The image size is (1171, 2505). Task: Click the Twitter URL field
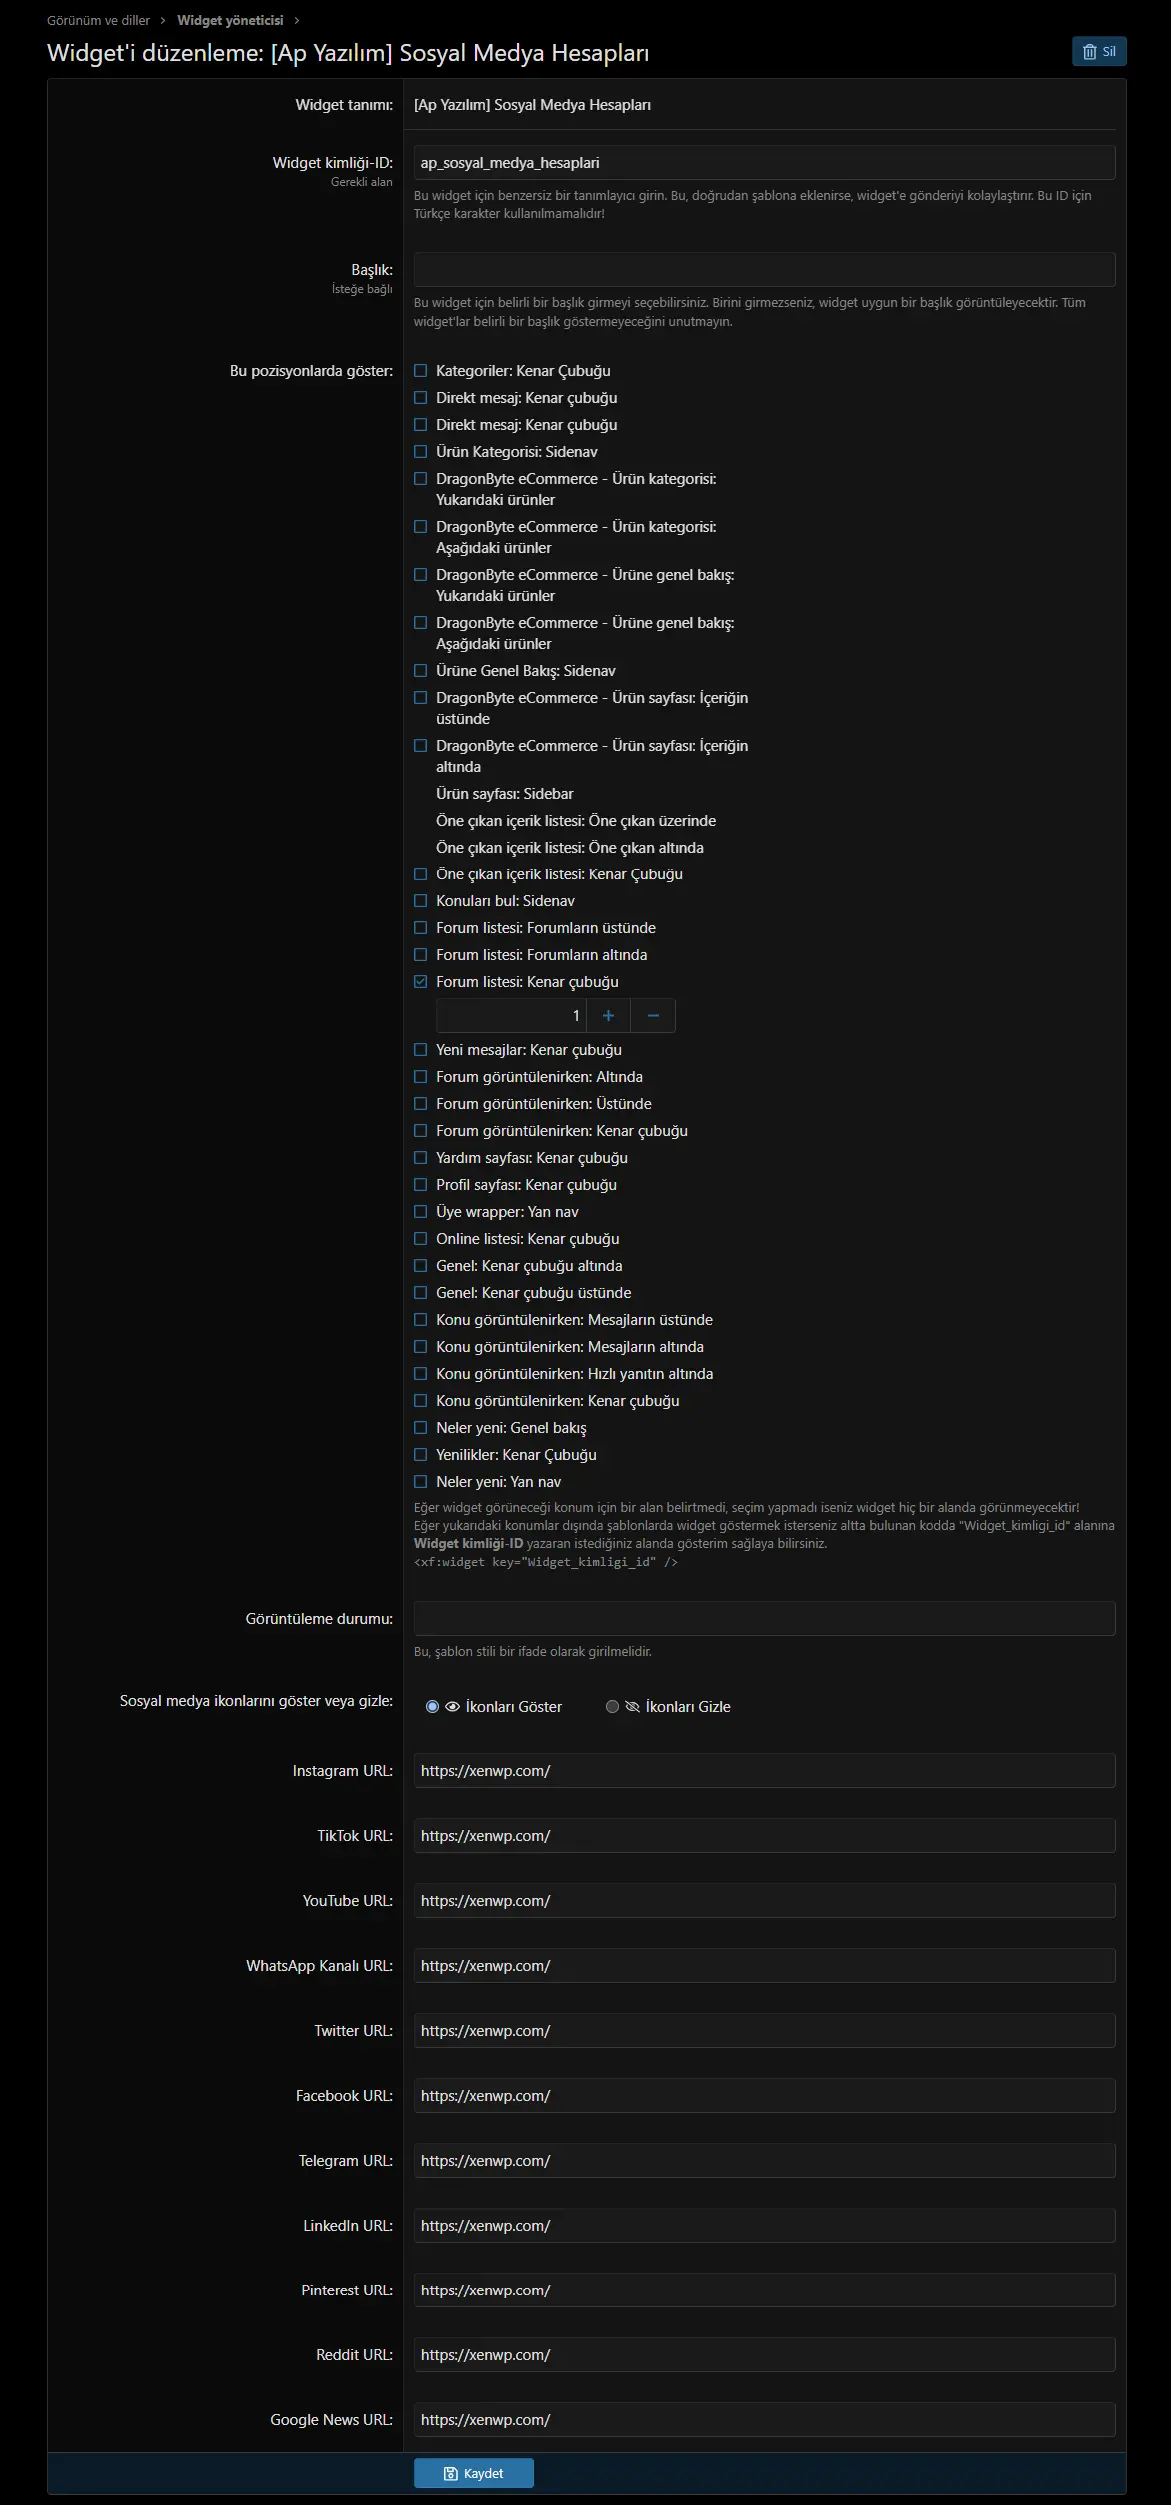coord(764,2031)
